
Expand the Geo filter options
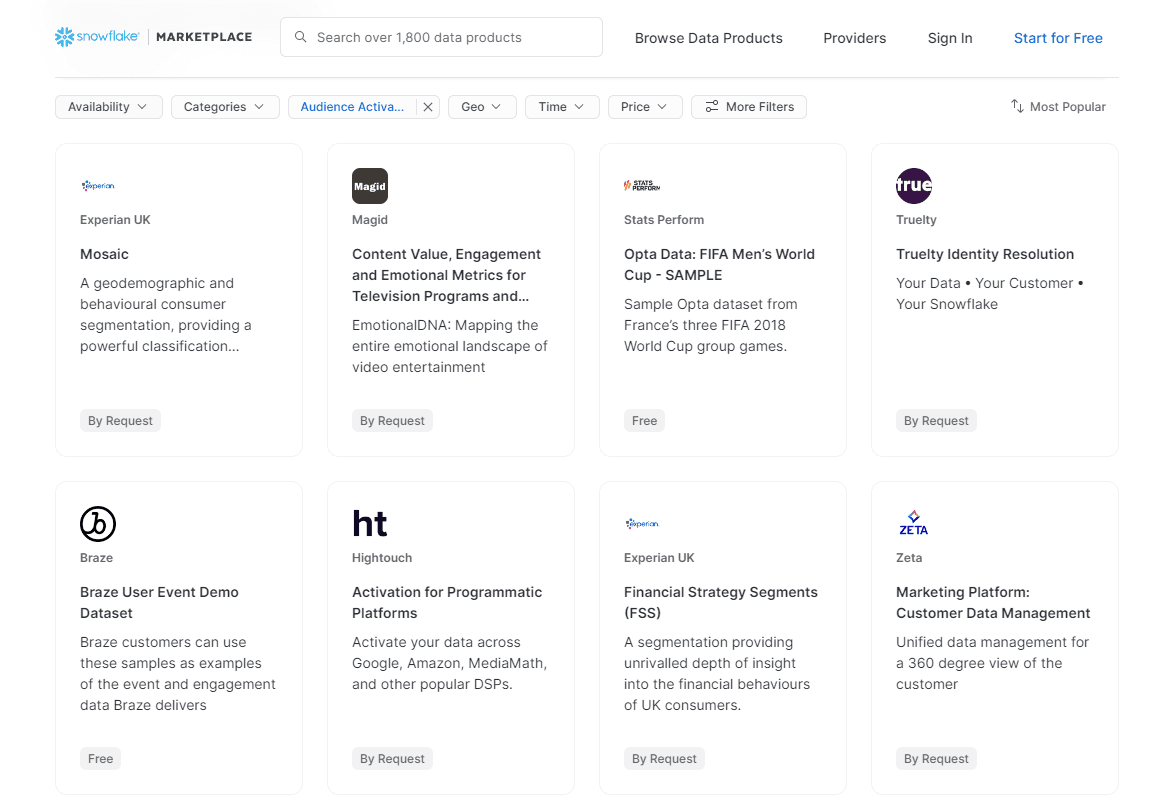click(x=482, y=106)
